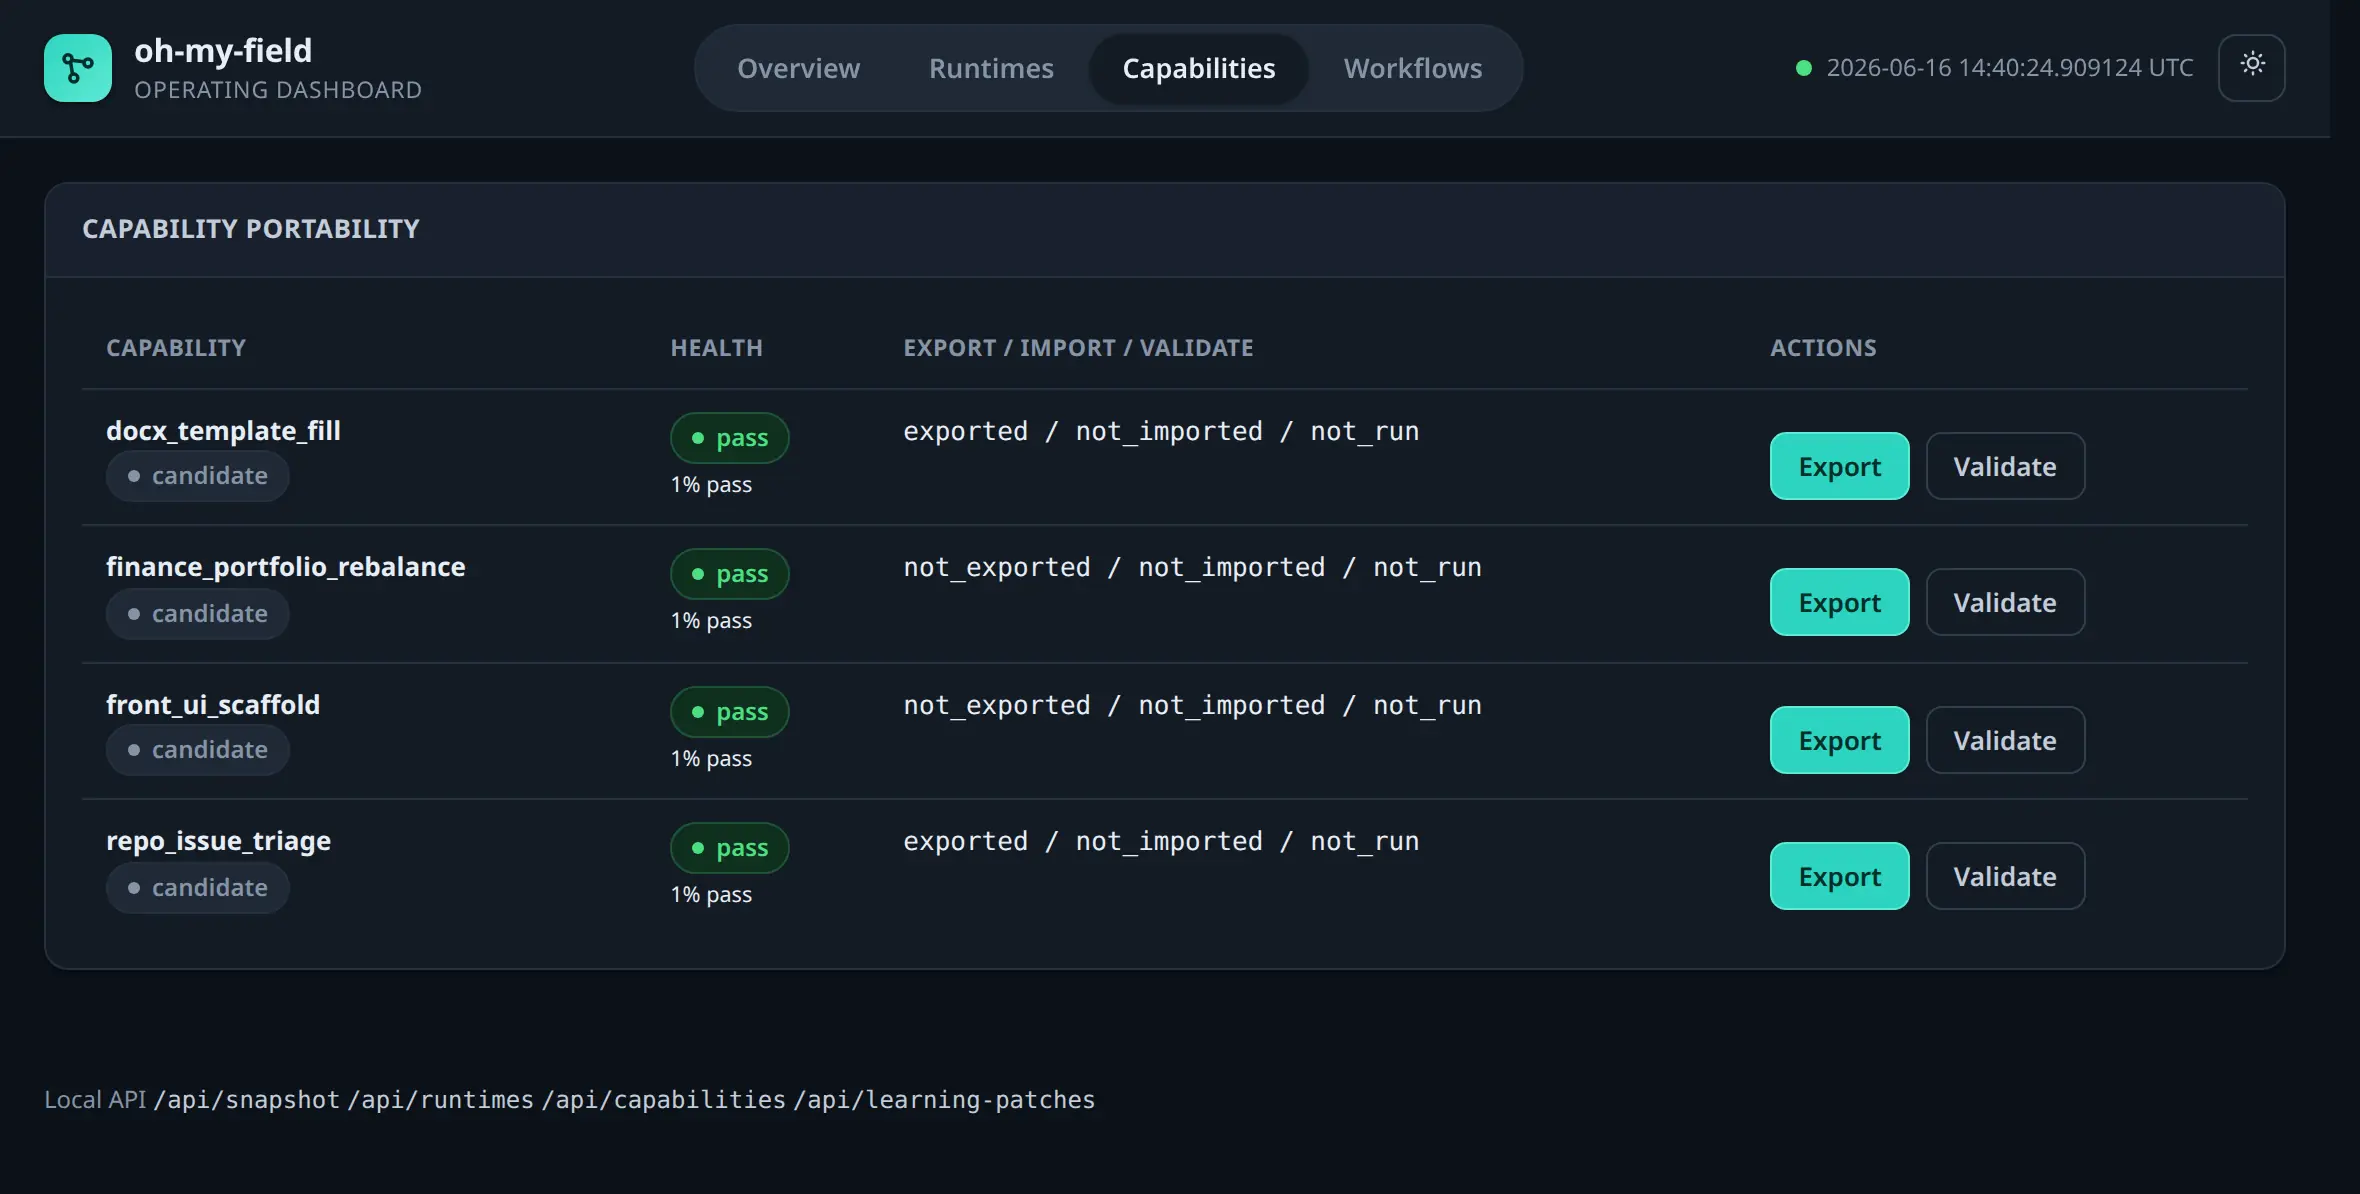The image size is (2360, 1194).
Task: Click the oh-my-field branch logo icon
Action: pyautogui.click(x=78, y=68)
